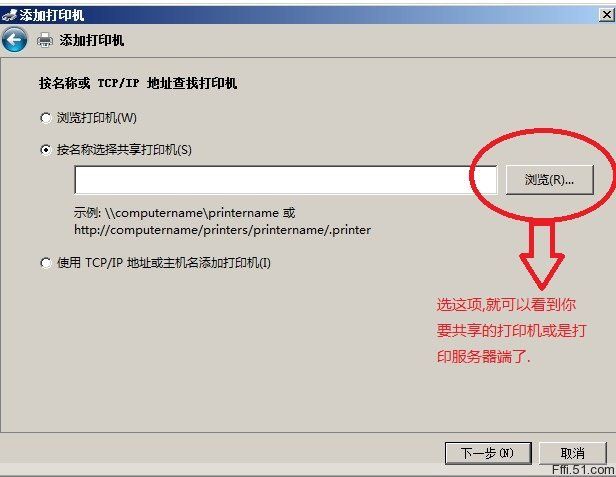Go back using the blue arrow button
The height and width of the screenshot is (477, 616).
pyautogui.click(x=14, y=40)
